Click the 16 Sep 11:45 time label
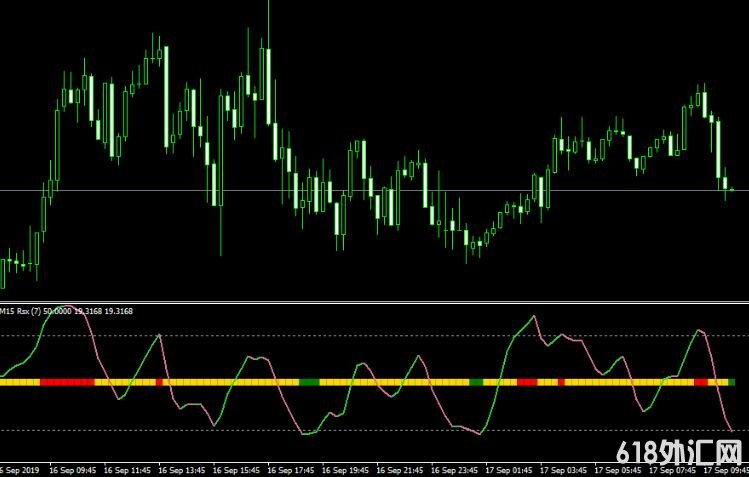 pos(128,469)
